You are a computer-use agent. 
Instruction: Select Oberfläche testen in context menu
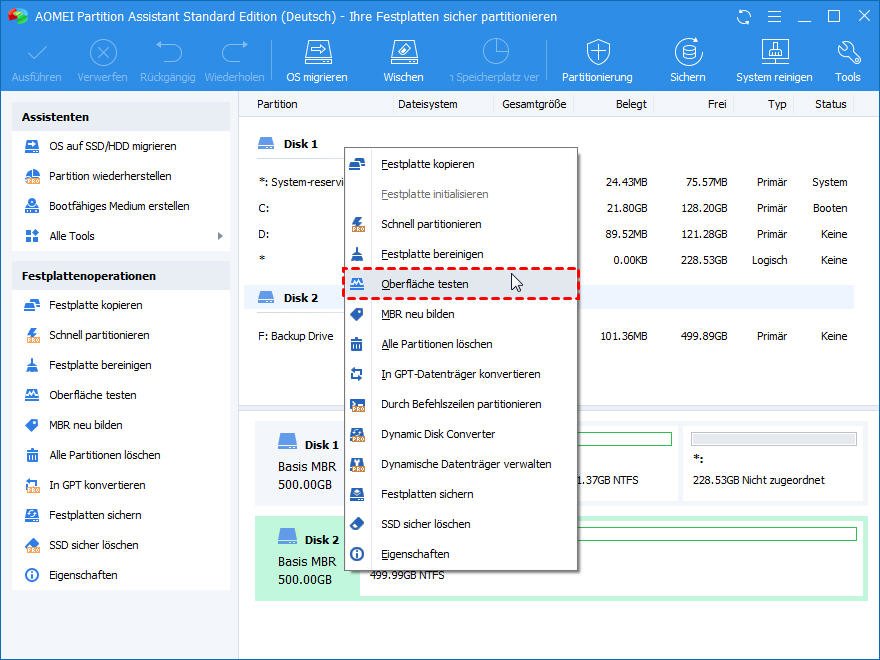(x=461, y=284)
